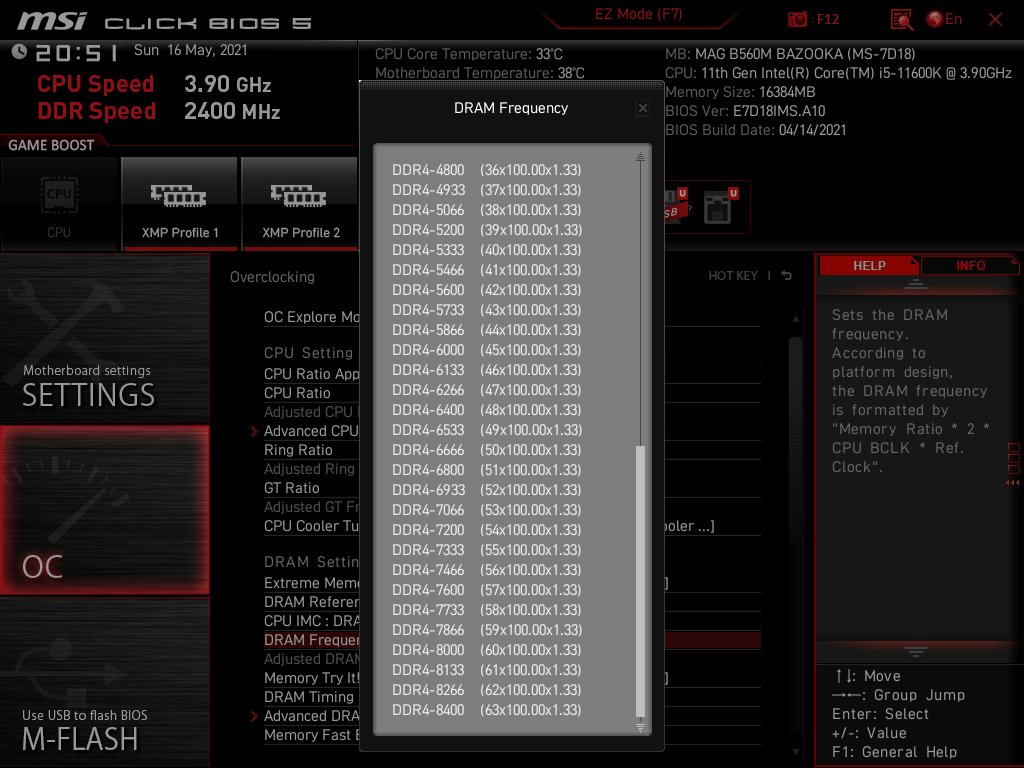The width and height of the screenshot is (1024, 768).
Task: Select DDR4-5200 frequency option
Action: (x=487, y=230)
